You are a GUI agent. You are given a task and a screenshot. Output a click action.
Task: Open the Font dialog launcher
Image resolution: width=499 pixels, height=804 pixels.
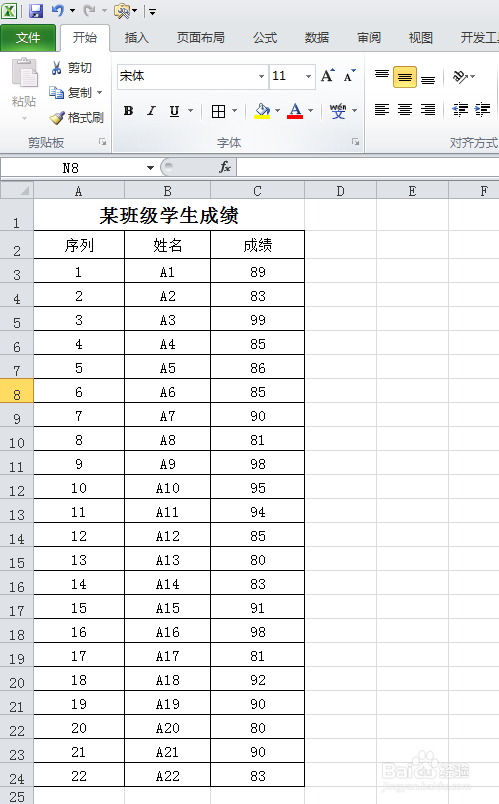tap(355, 142)
